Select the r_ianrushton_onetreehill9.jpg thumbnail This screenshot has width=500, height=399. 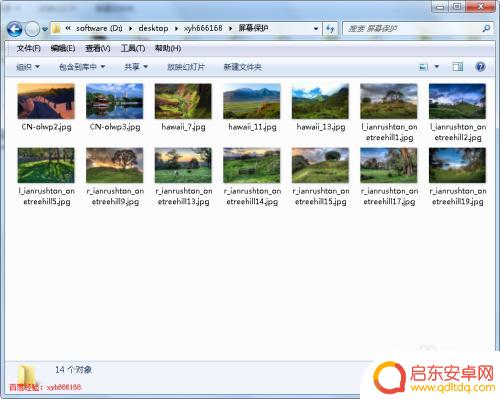[115, 165]
